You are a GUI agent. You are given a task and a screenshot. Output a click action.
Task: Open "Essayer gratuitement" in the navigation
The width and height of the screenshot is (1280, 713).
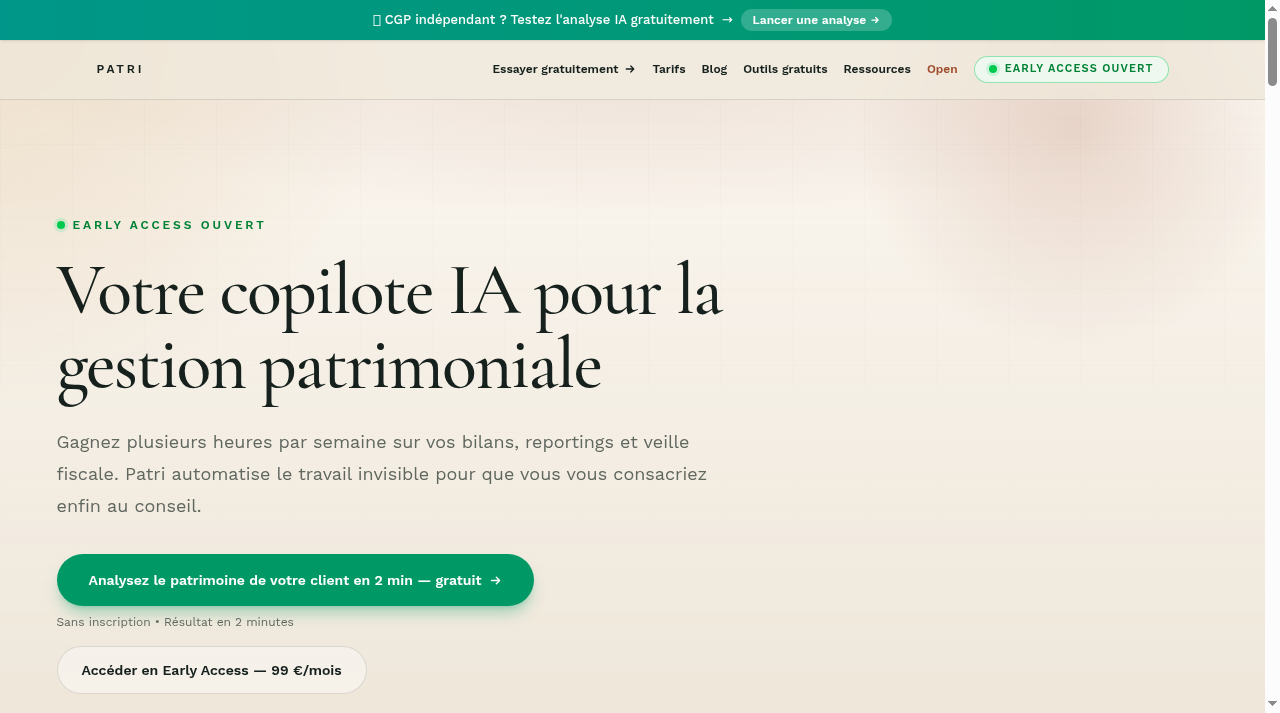click(x=563, y=69)
